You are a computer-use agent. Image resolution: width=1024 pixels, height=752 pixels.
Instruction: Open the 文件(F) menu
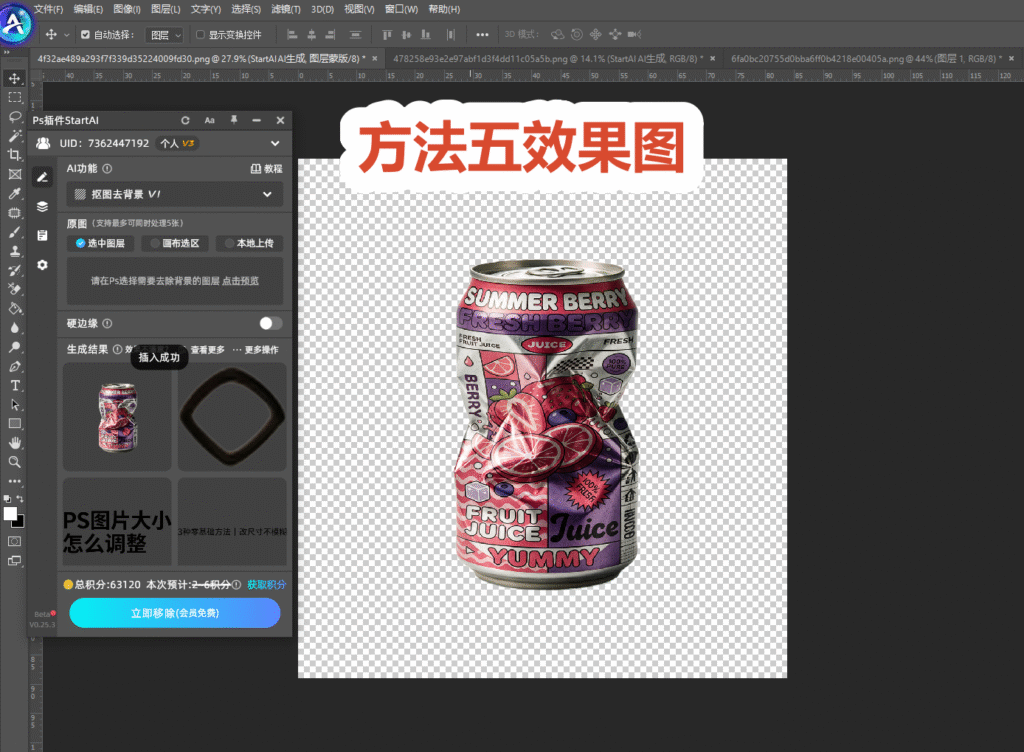[48, 9]
